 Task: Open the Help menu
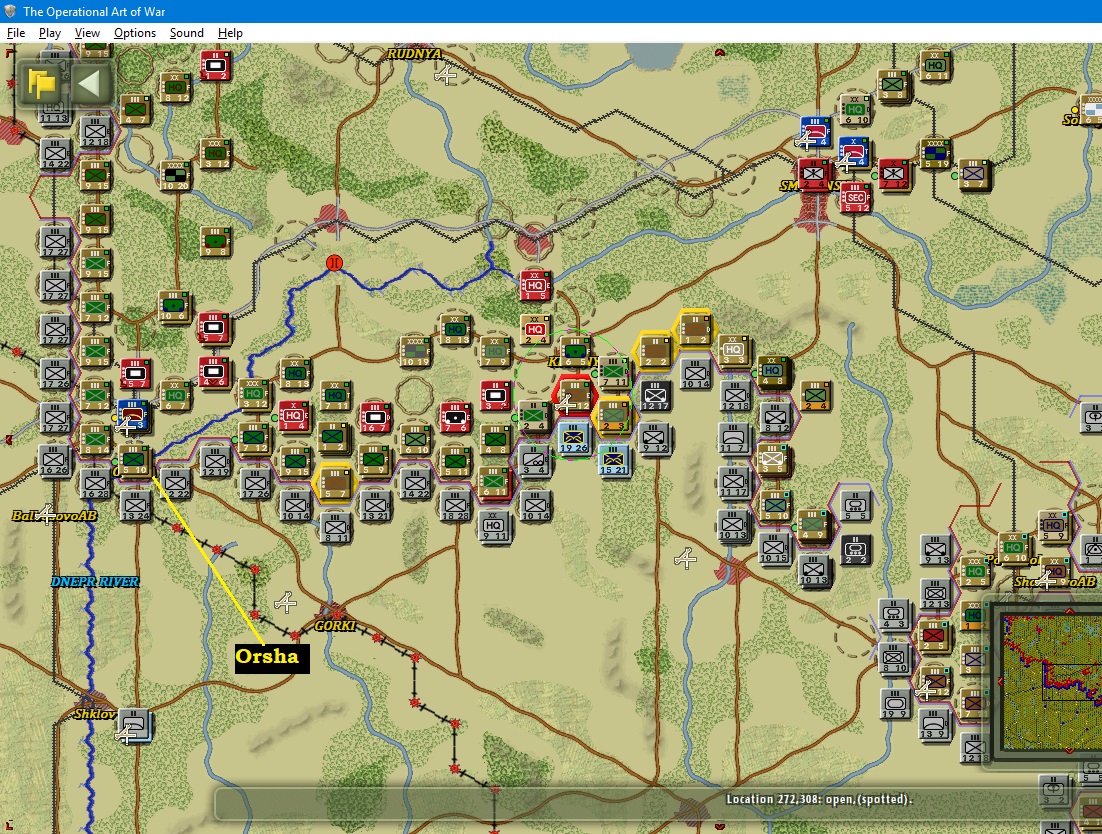(x=230, y=33)
